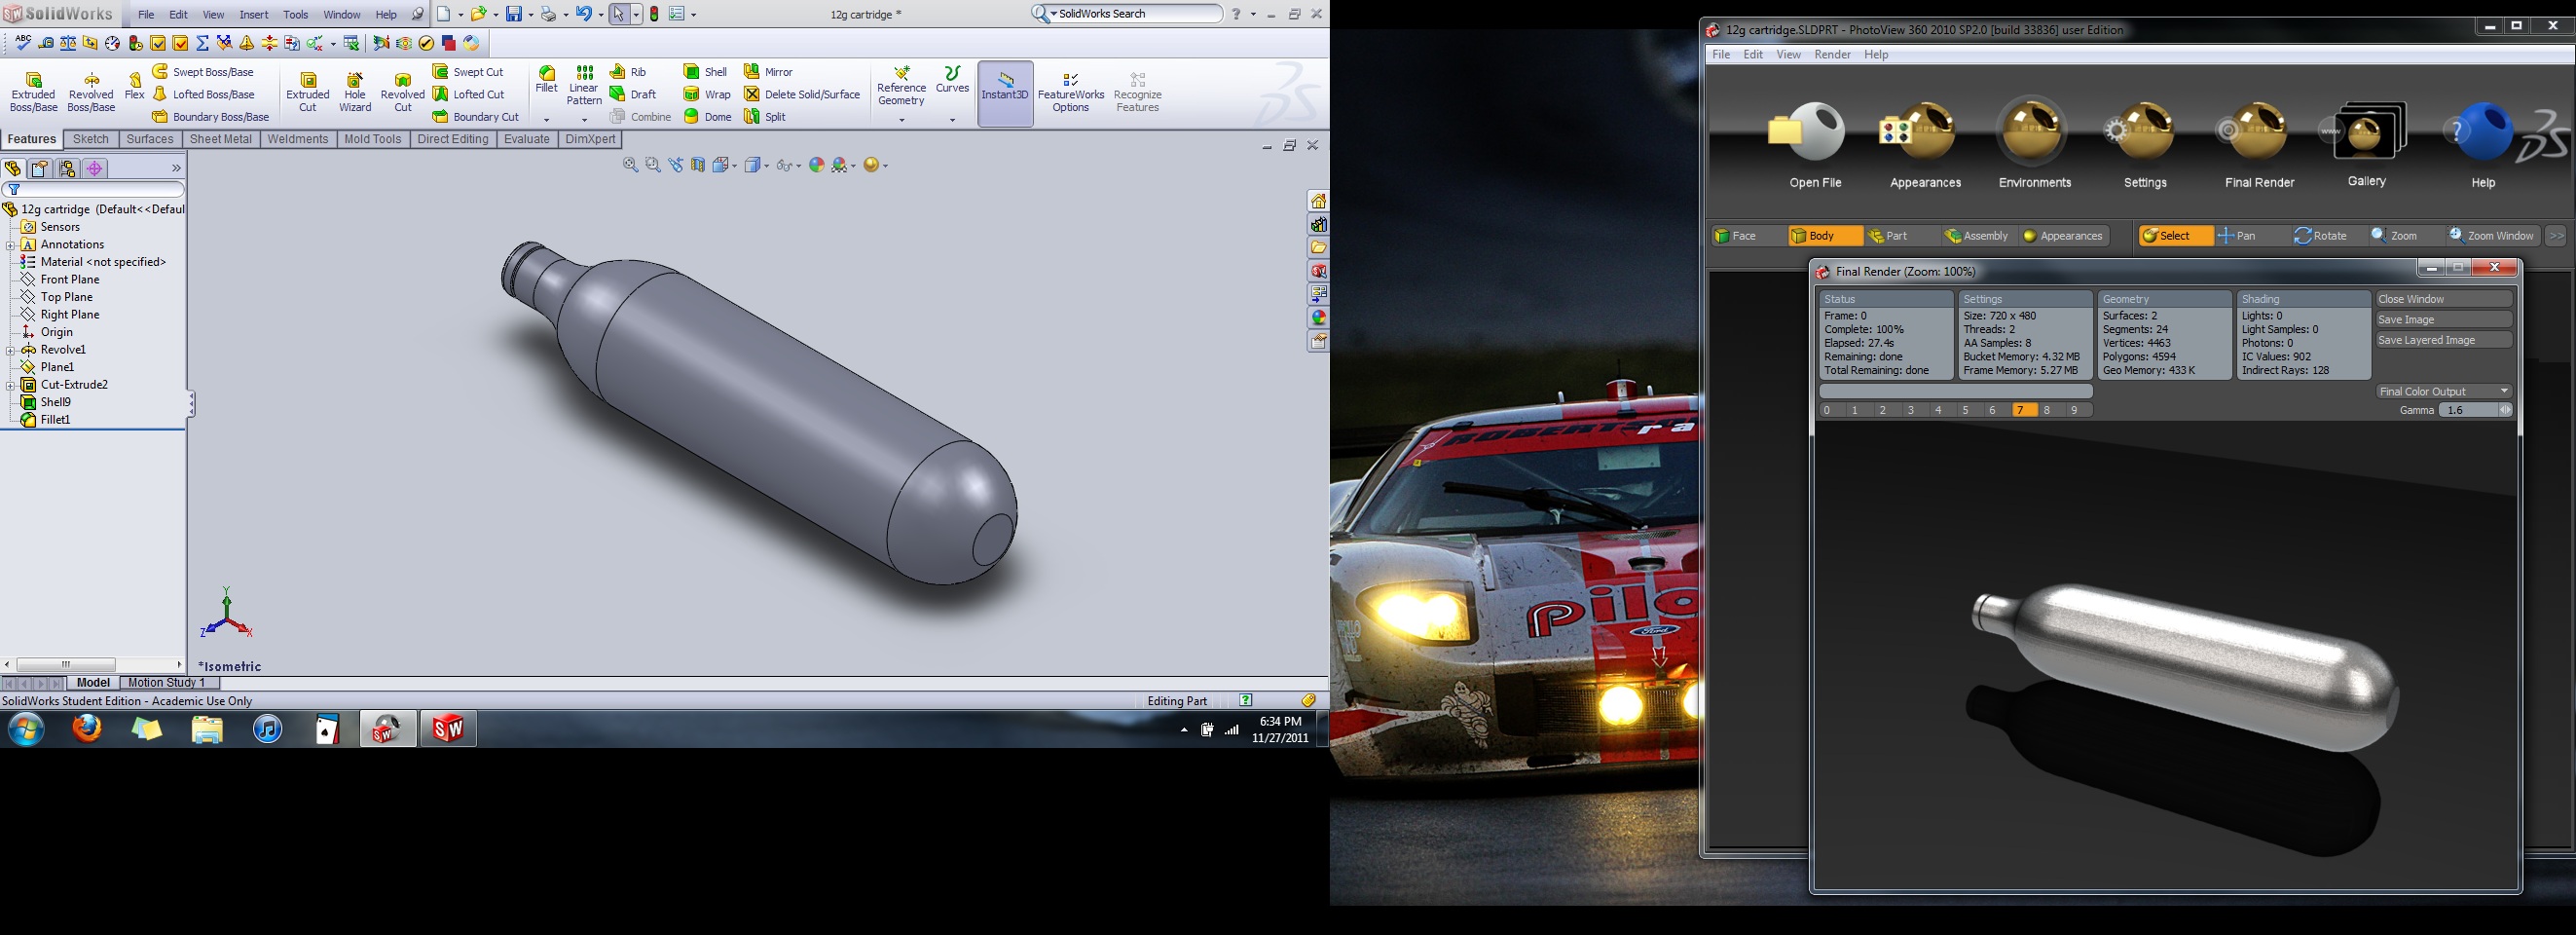Click the SolidWorks Search input field
This screenshot has width=2576, height=935.
click(1138, 14)
